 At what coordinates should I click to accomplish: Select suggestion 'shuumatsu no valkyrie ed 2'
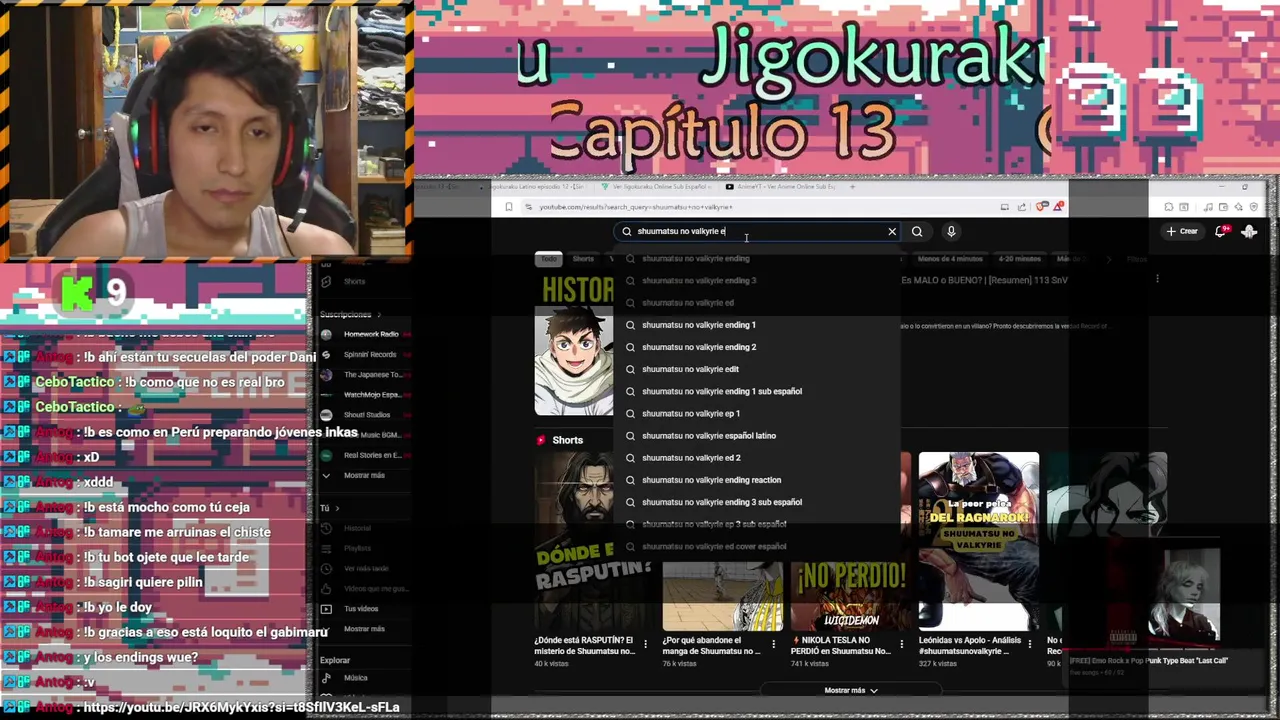tap(758, 457)
